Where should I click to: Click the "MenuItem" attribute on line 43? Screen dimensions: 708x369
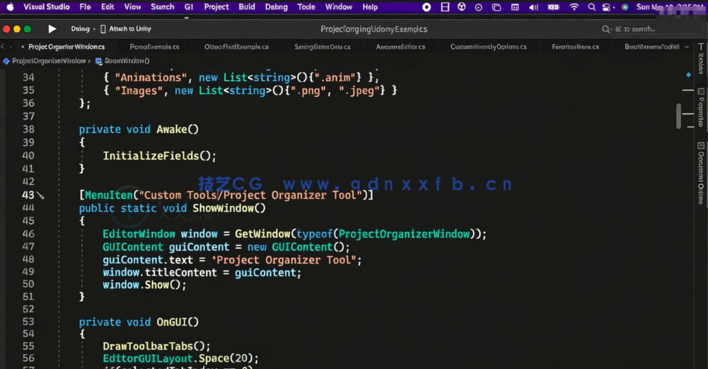pyautogui.click(x=109, y=195)
